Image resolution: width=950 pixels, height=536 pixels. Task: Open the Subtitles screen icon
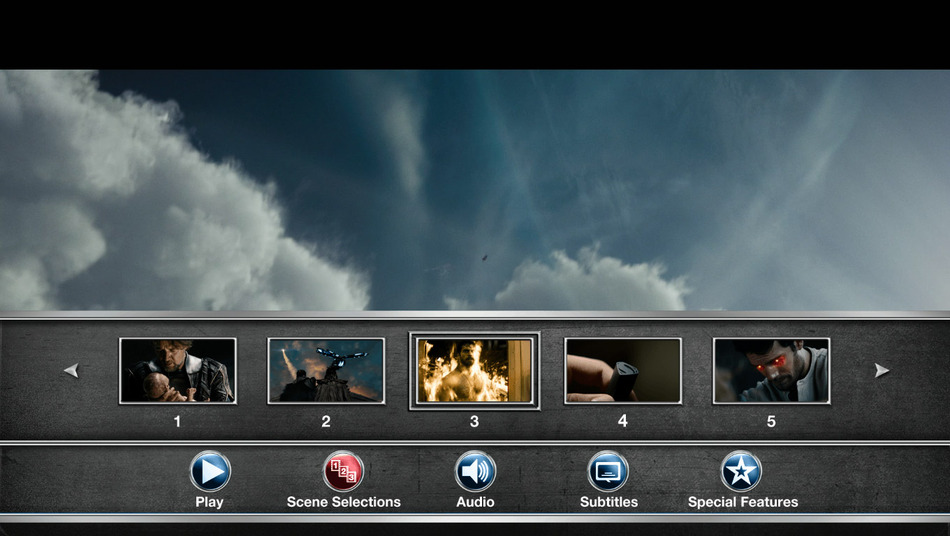608,471
